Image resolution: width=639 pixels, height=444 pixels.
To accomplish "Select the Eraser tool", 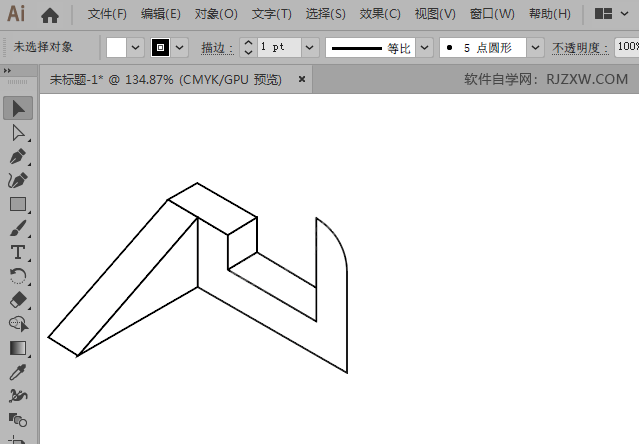I will tap(18, 300).
